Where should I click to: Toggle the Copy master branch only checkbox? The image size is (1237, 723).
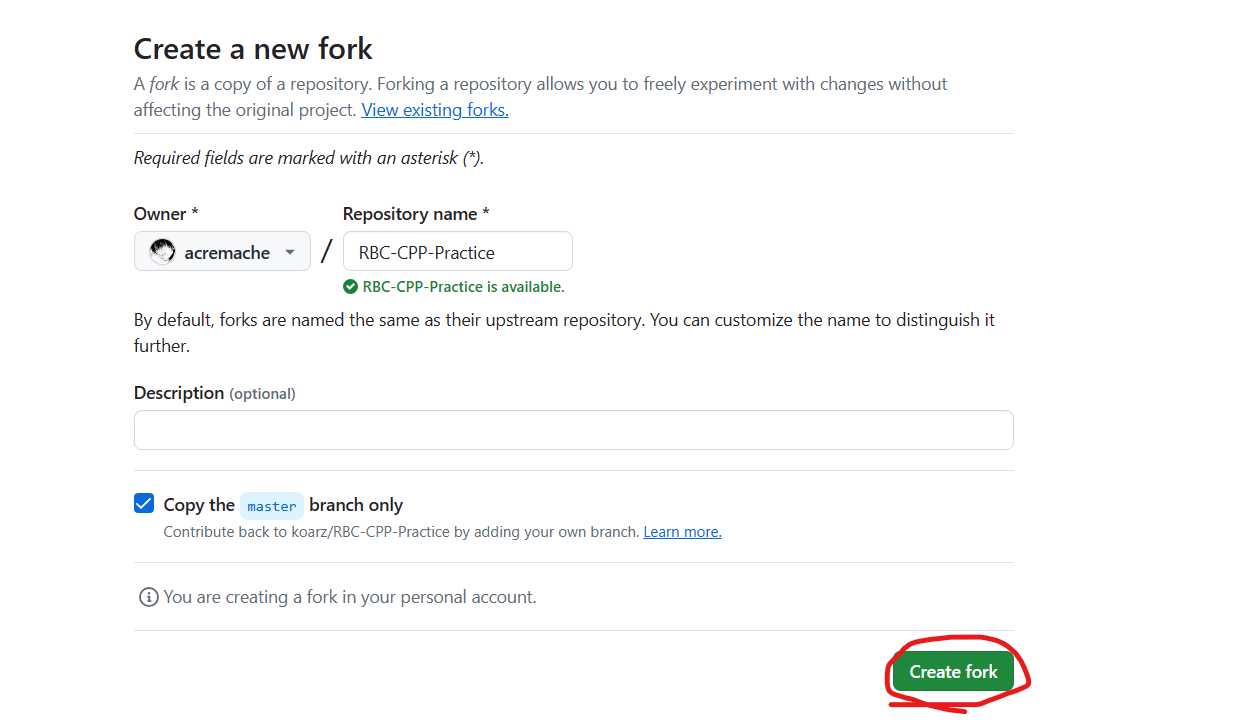[144, 504]
